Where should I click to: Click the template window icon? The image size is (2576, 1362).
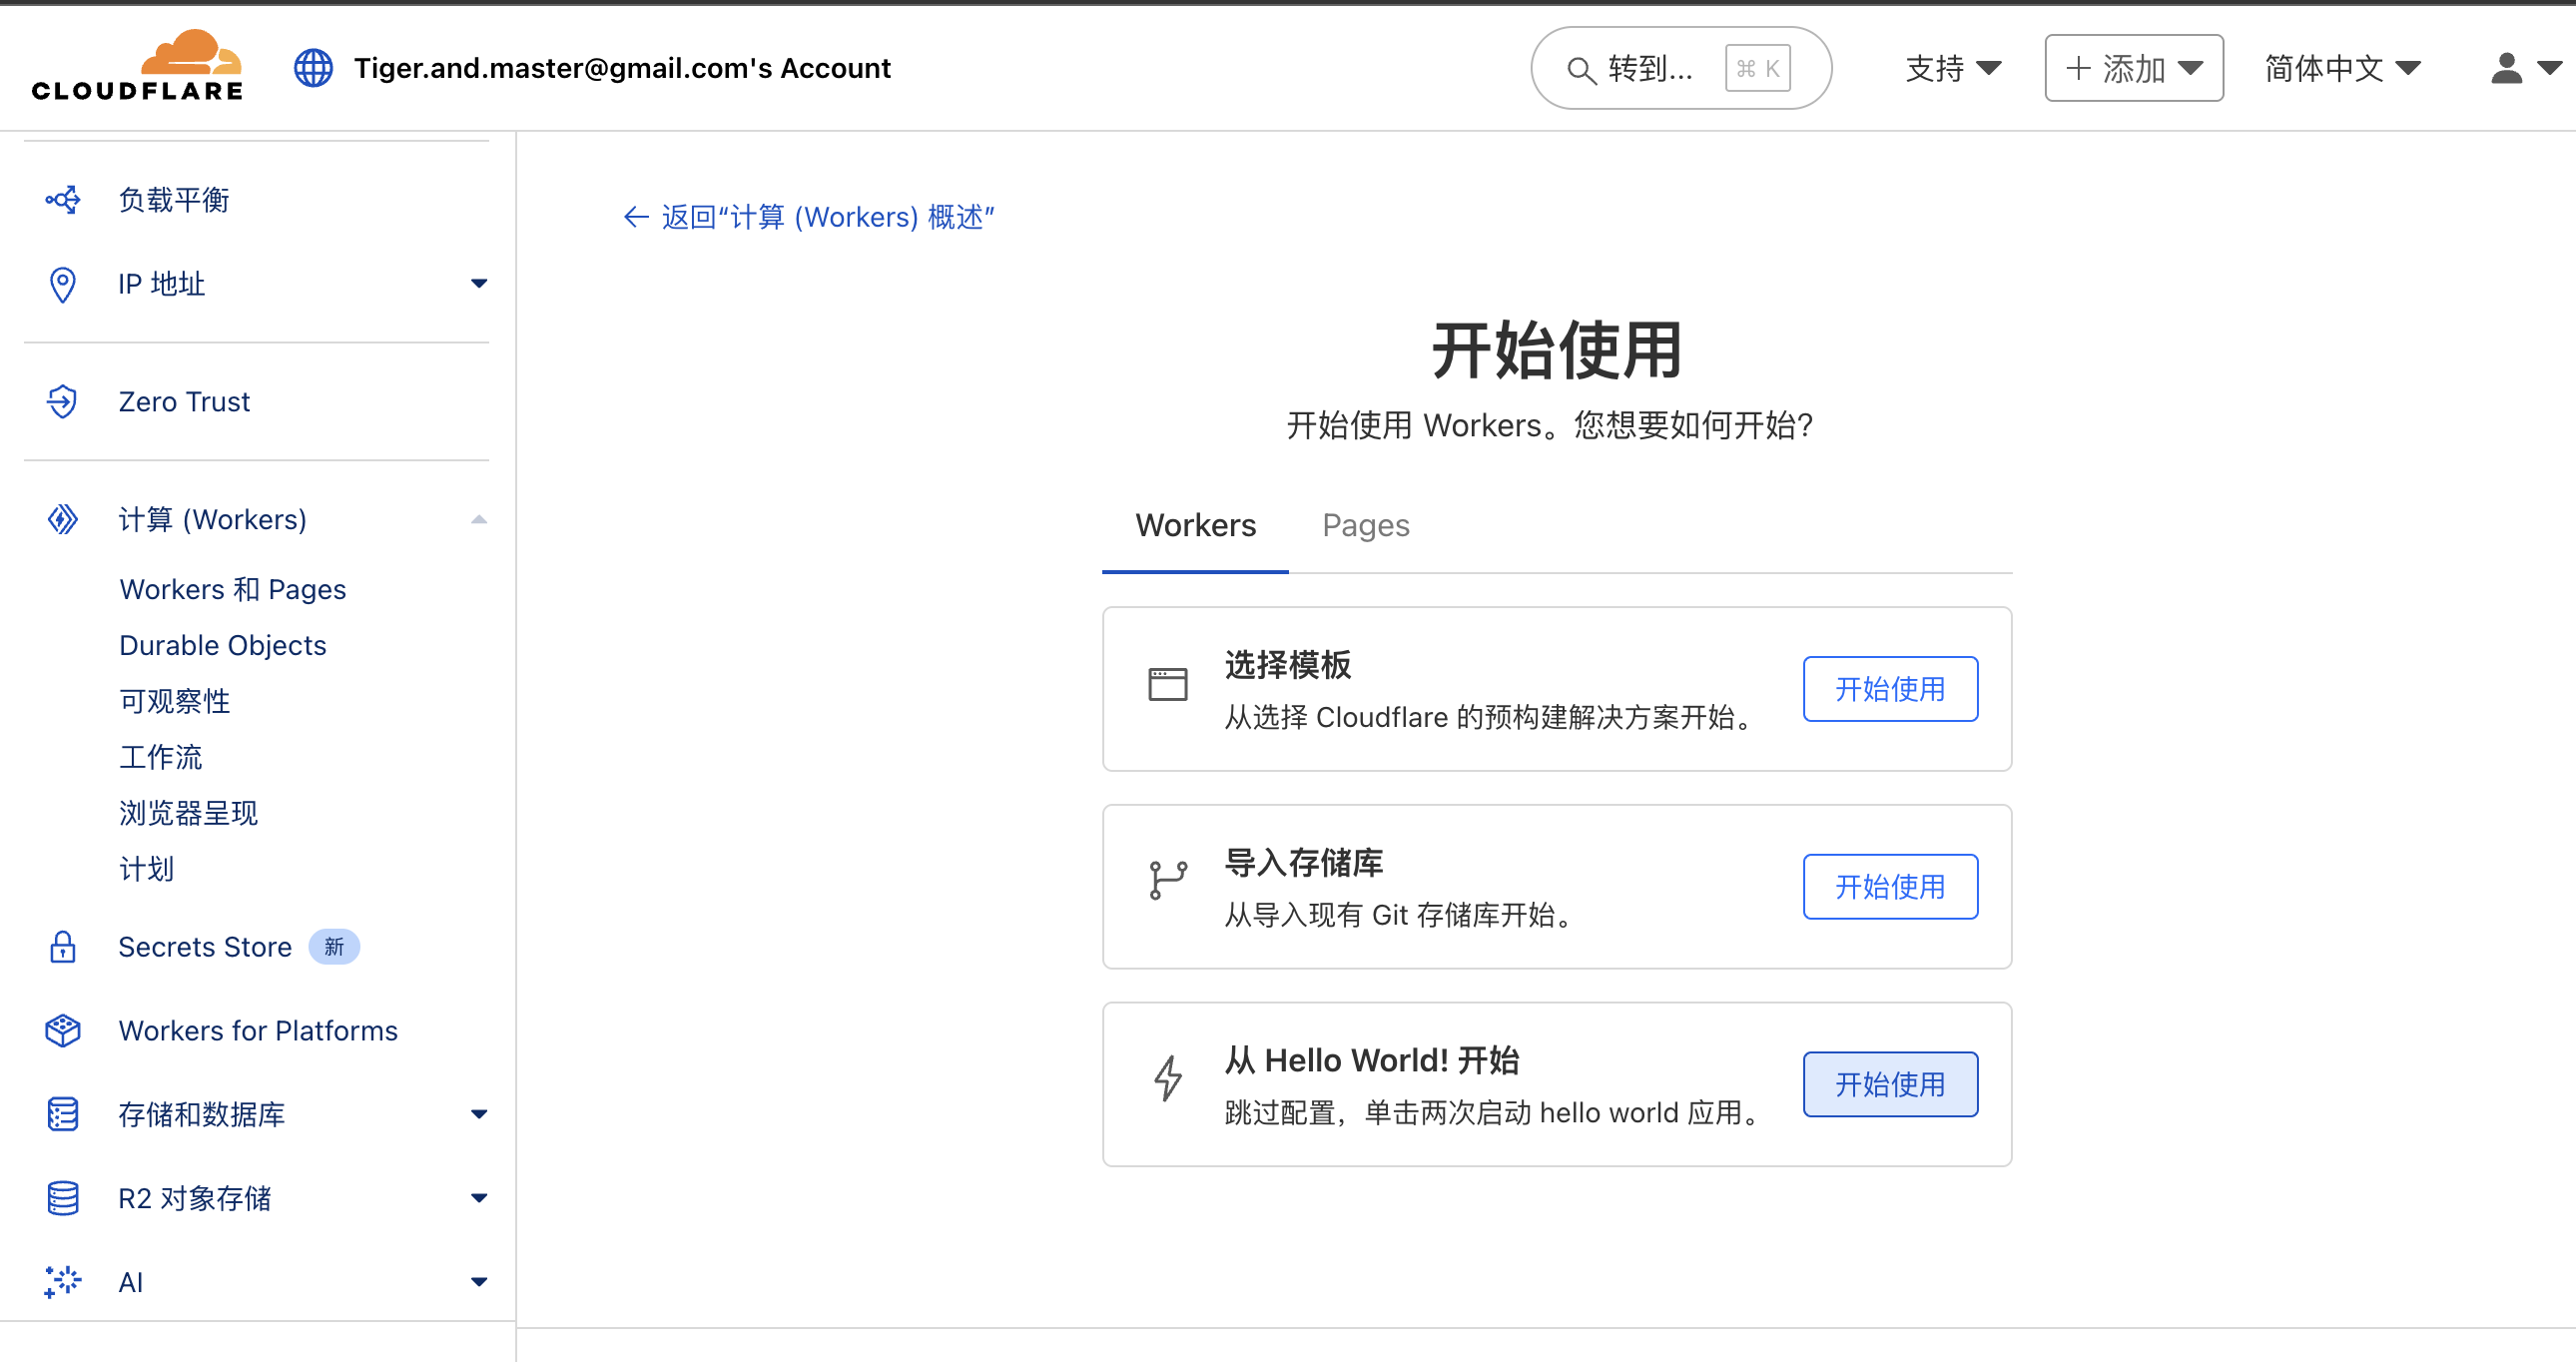(x=1167, y=684)
